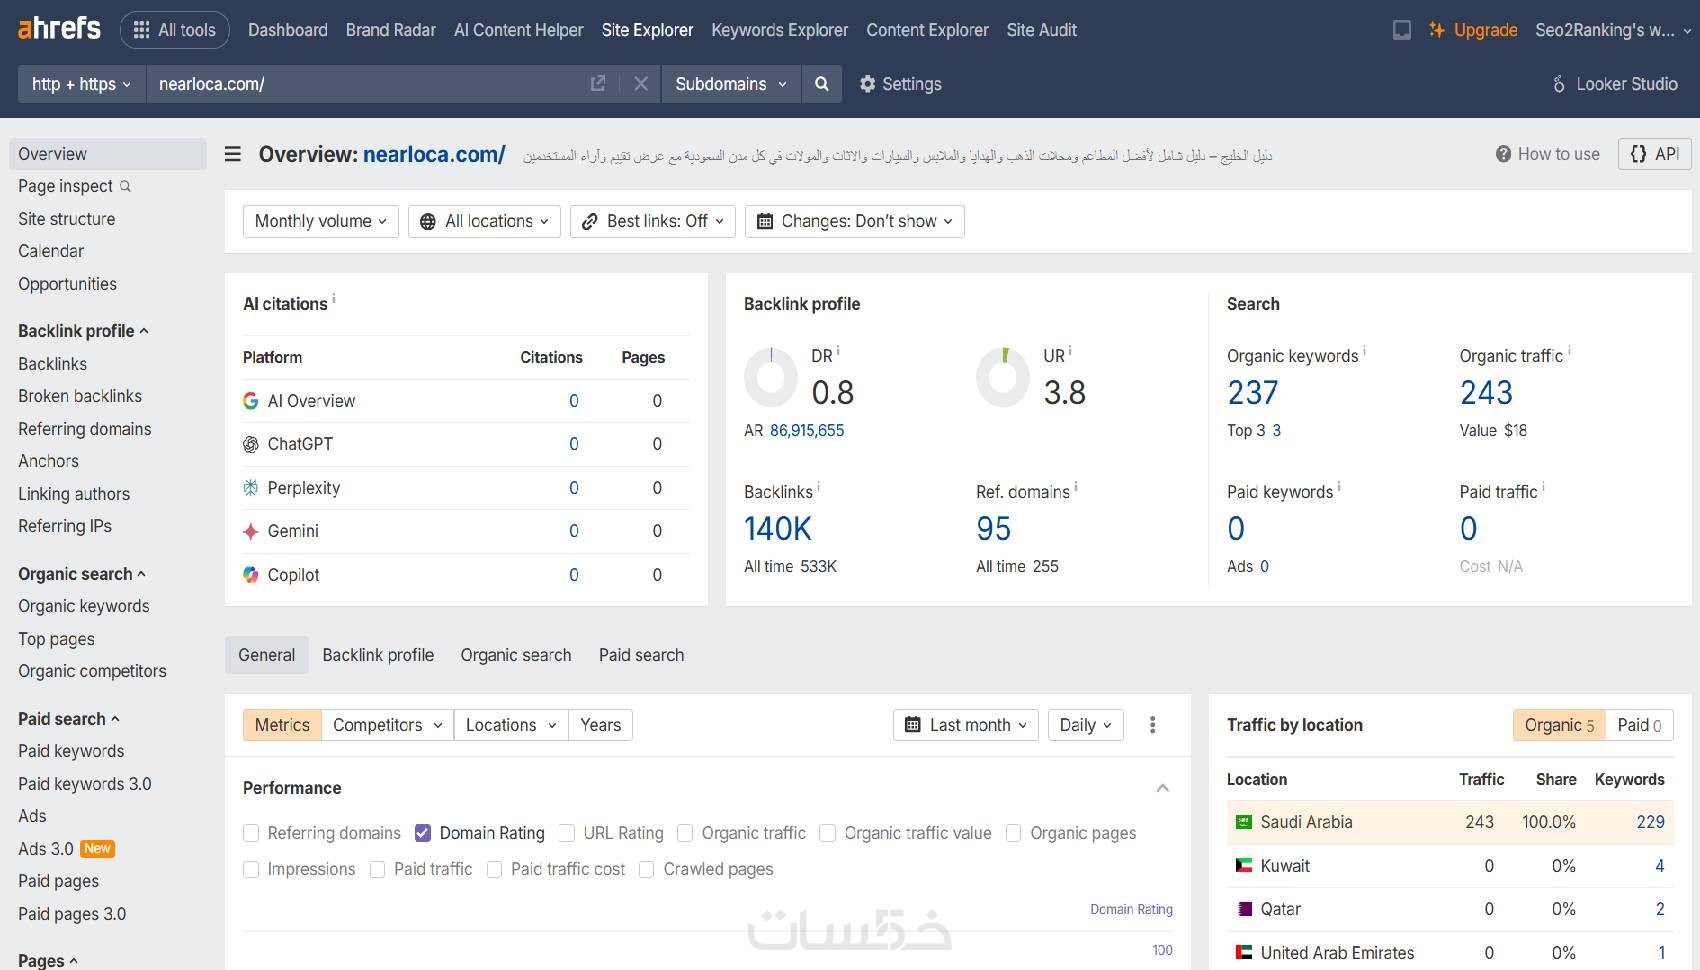
Task: Enable the Organic pages checkbox
Action: coord(1014,833)
